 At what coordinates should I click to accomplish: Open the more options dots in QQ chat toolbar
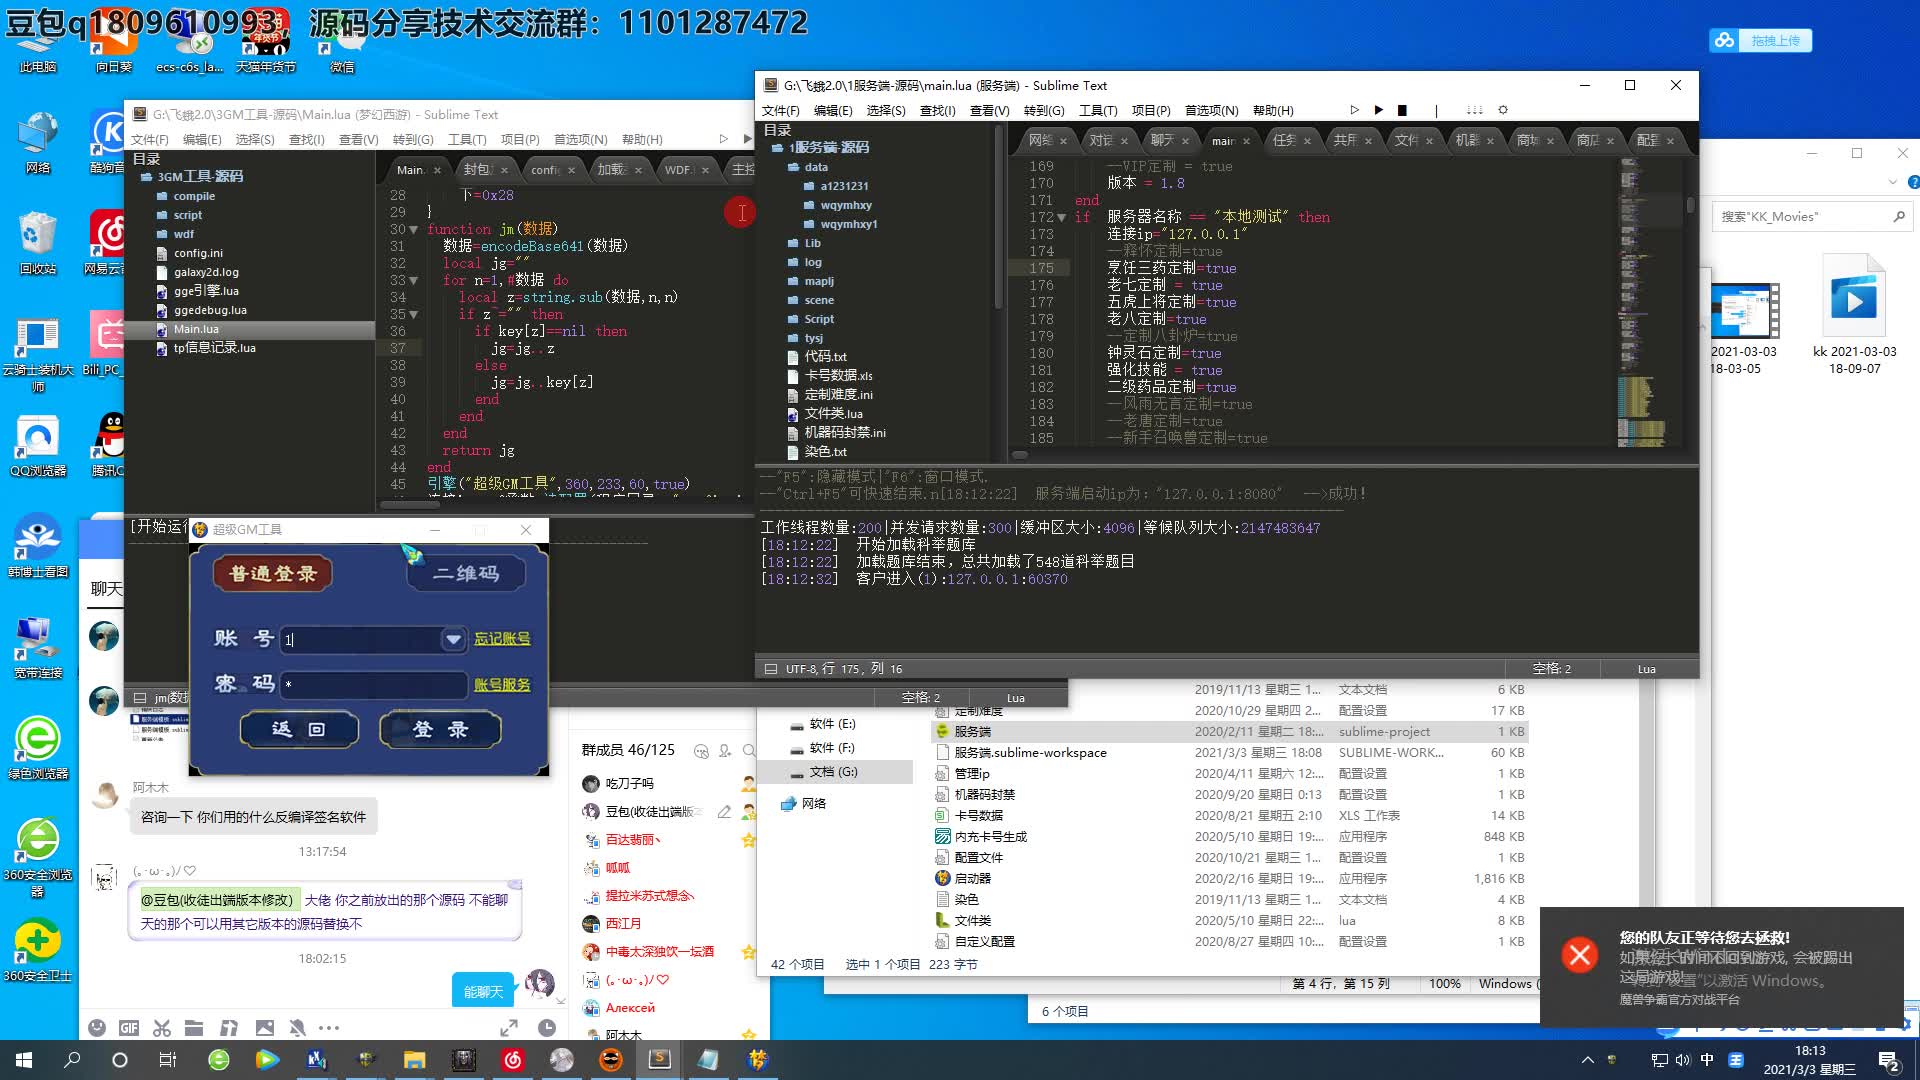point(329,1027)
